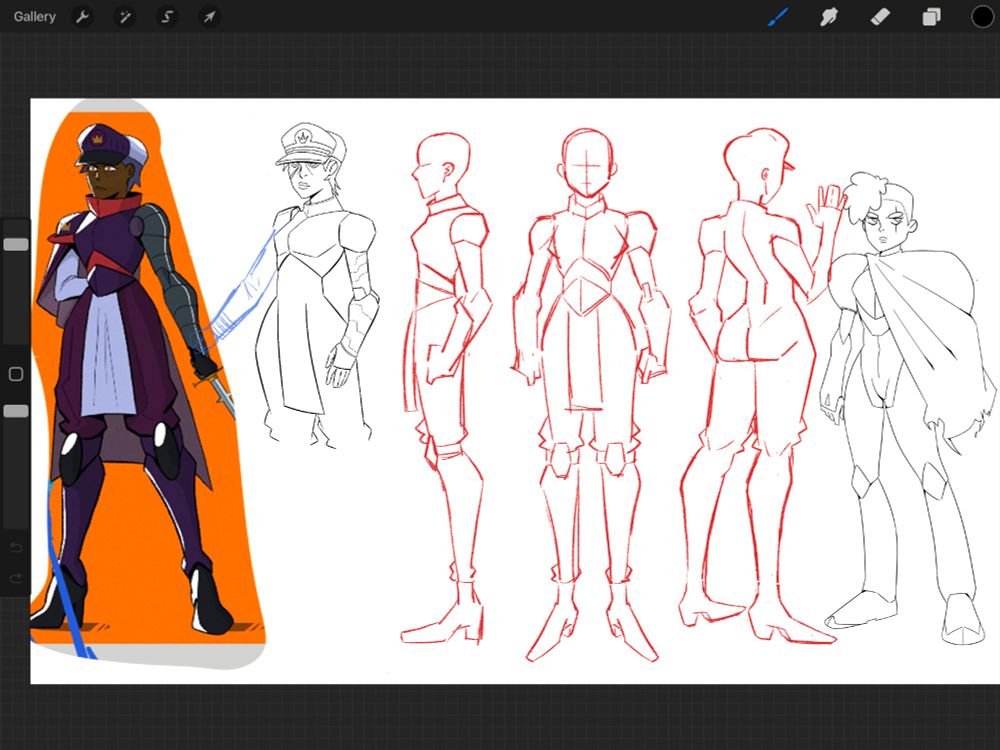1000x750 pixels.
Task: Return to the Gallery
Action: coord(34,17)
